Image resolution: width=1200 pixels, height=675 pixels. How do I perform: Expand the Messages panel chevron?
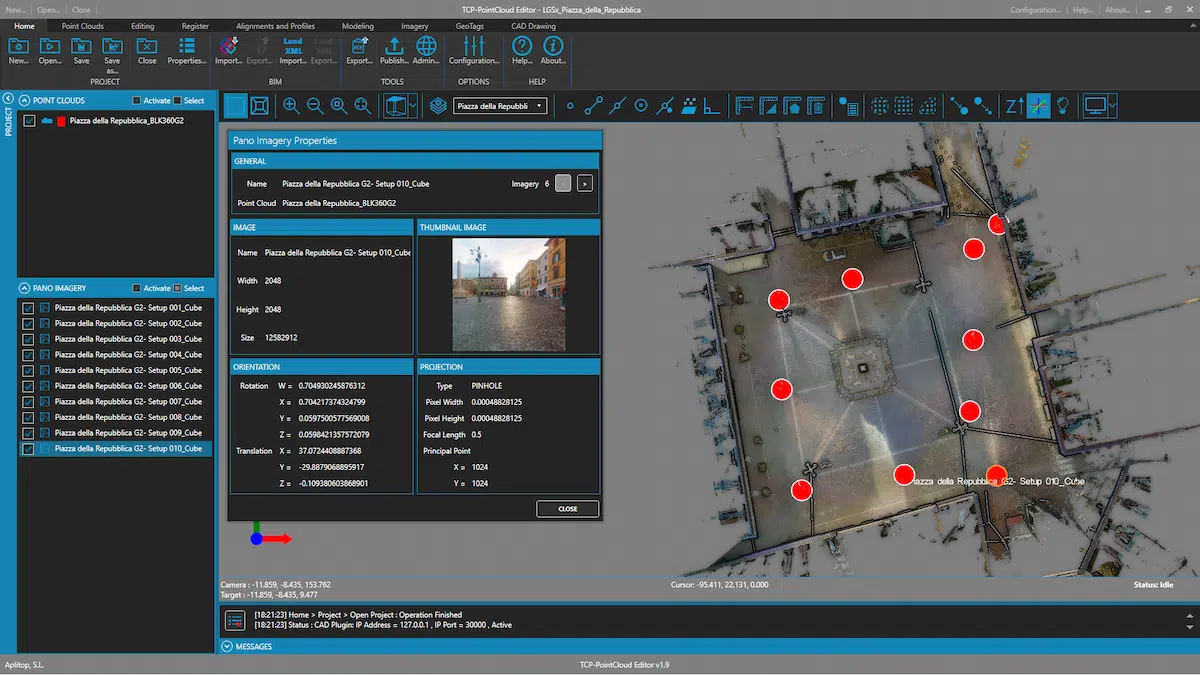point(226,647)
